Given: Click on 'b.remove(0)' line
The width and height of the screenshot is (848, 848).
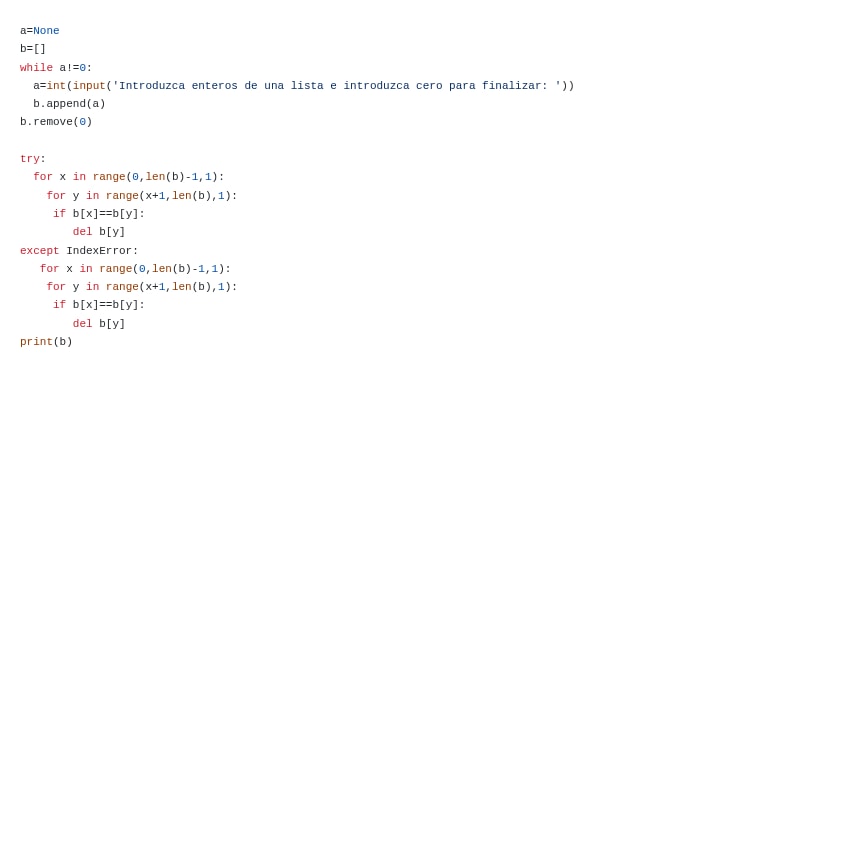Looking at the screenshot, I should (56, 122).
